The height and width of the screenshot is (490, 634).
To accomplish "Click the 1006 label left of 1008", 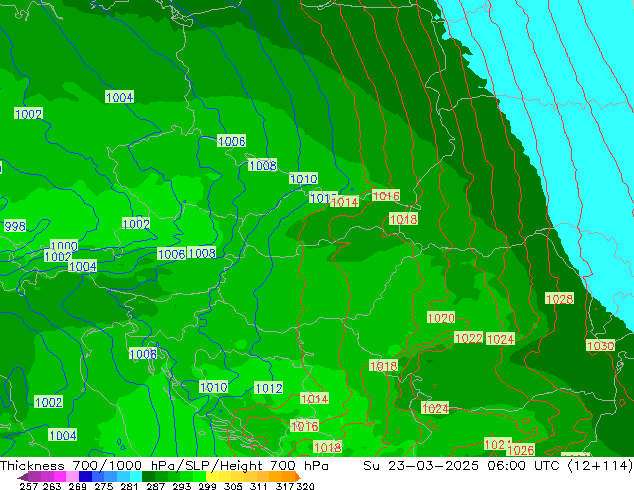I will coord(172,254).
